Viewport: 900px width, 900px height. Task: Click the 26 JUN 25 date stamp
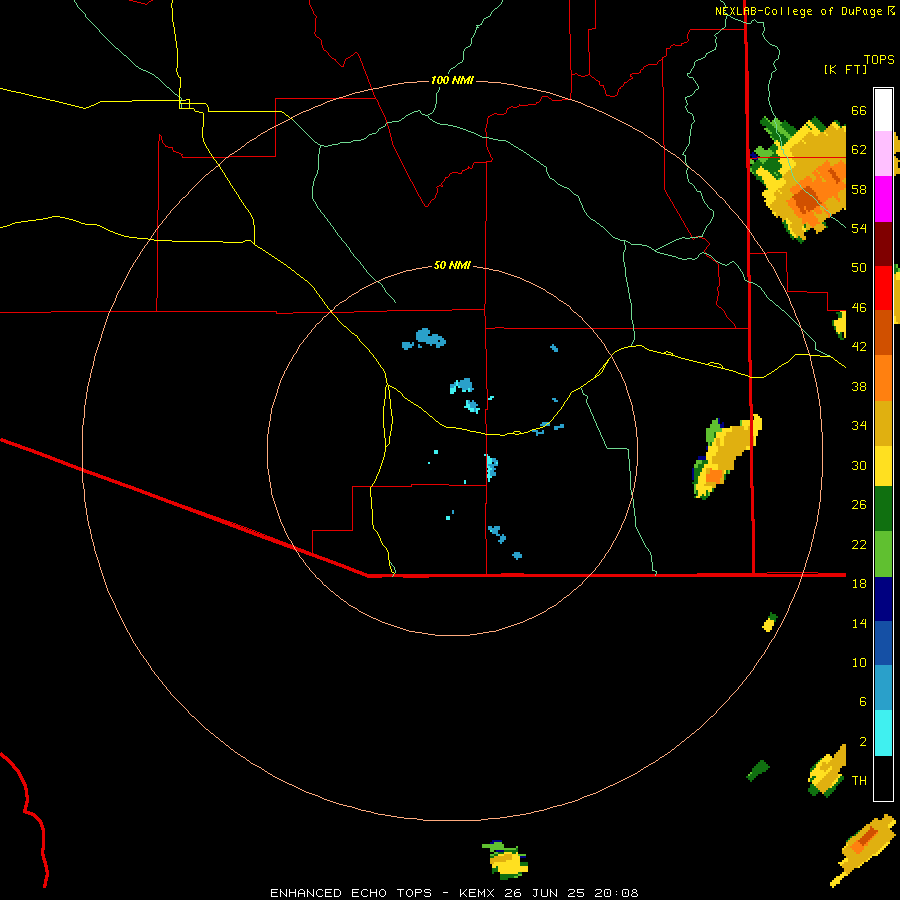(545, 893)
